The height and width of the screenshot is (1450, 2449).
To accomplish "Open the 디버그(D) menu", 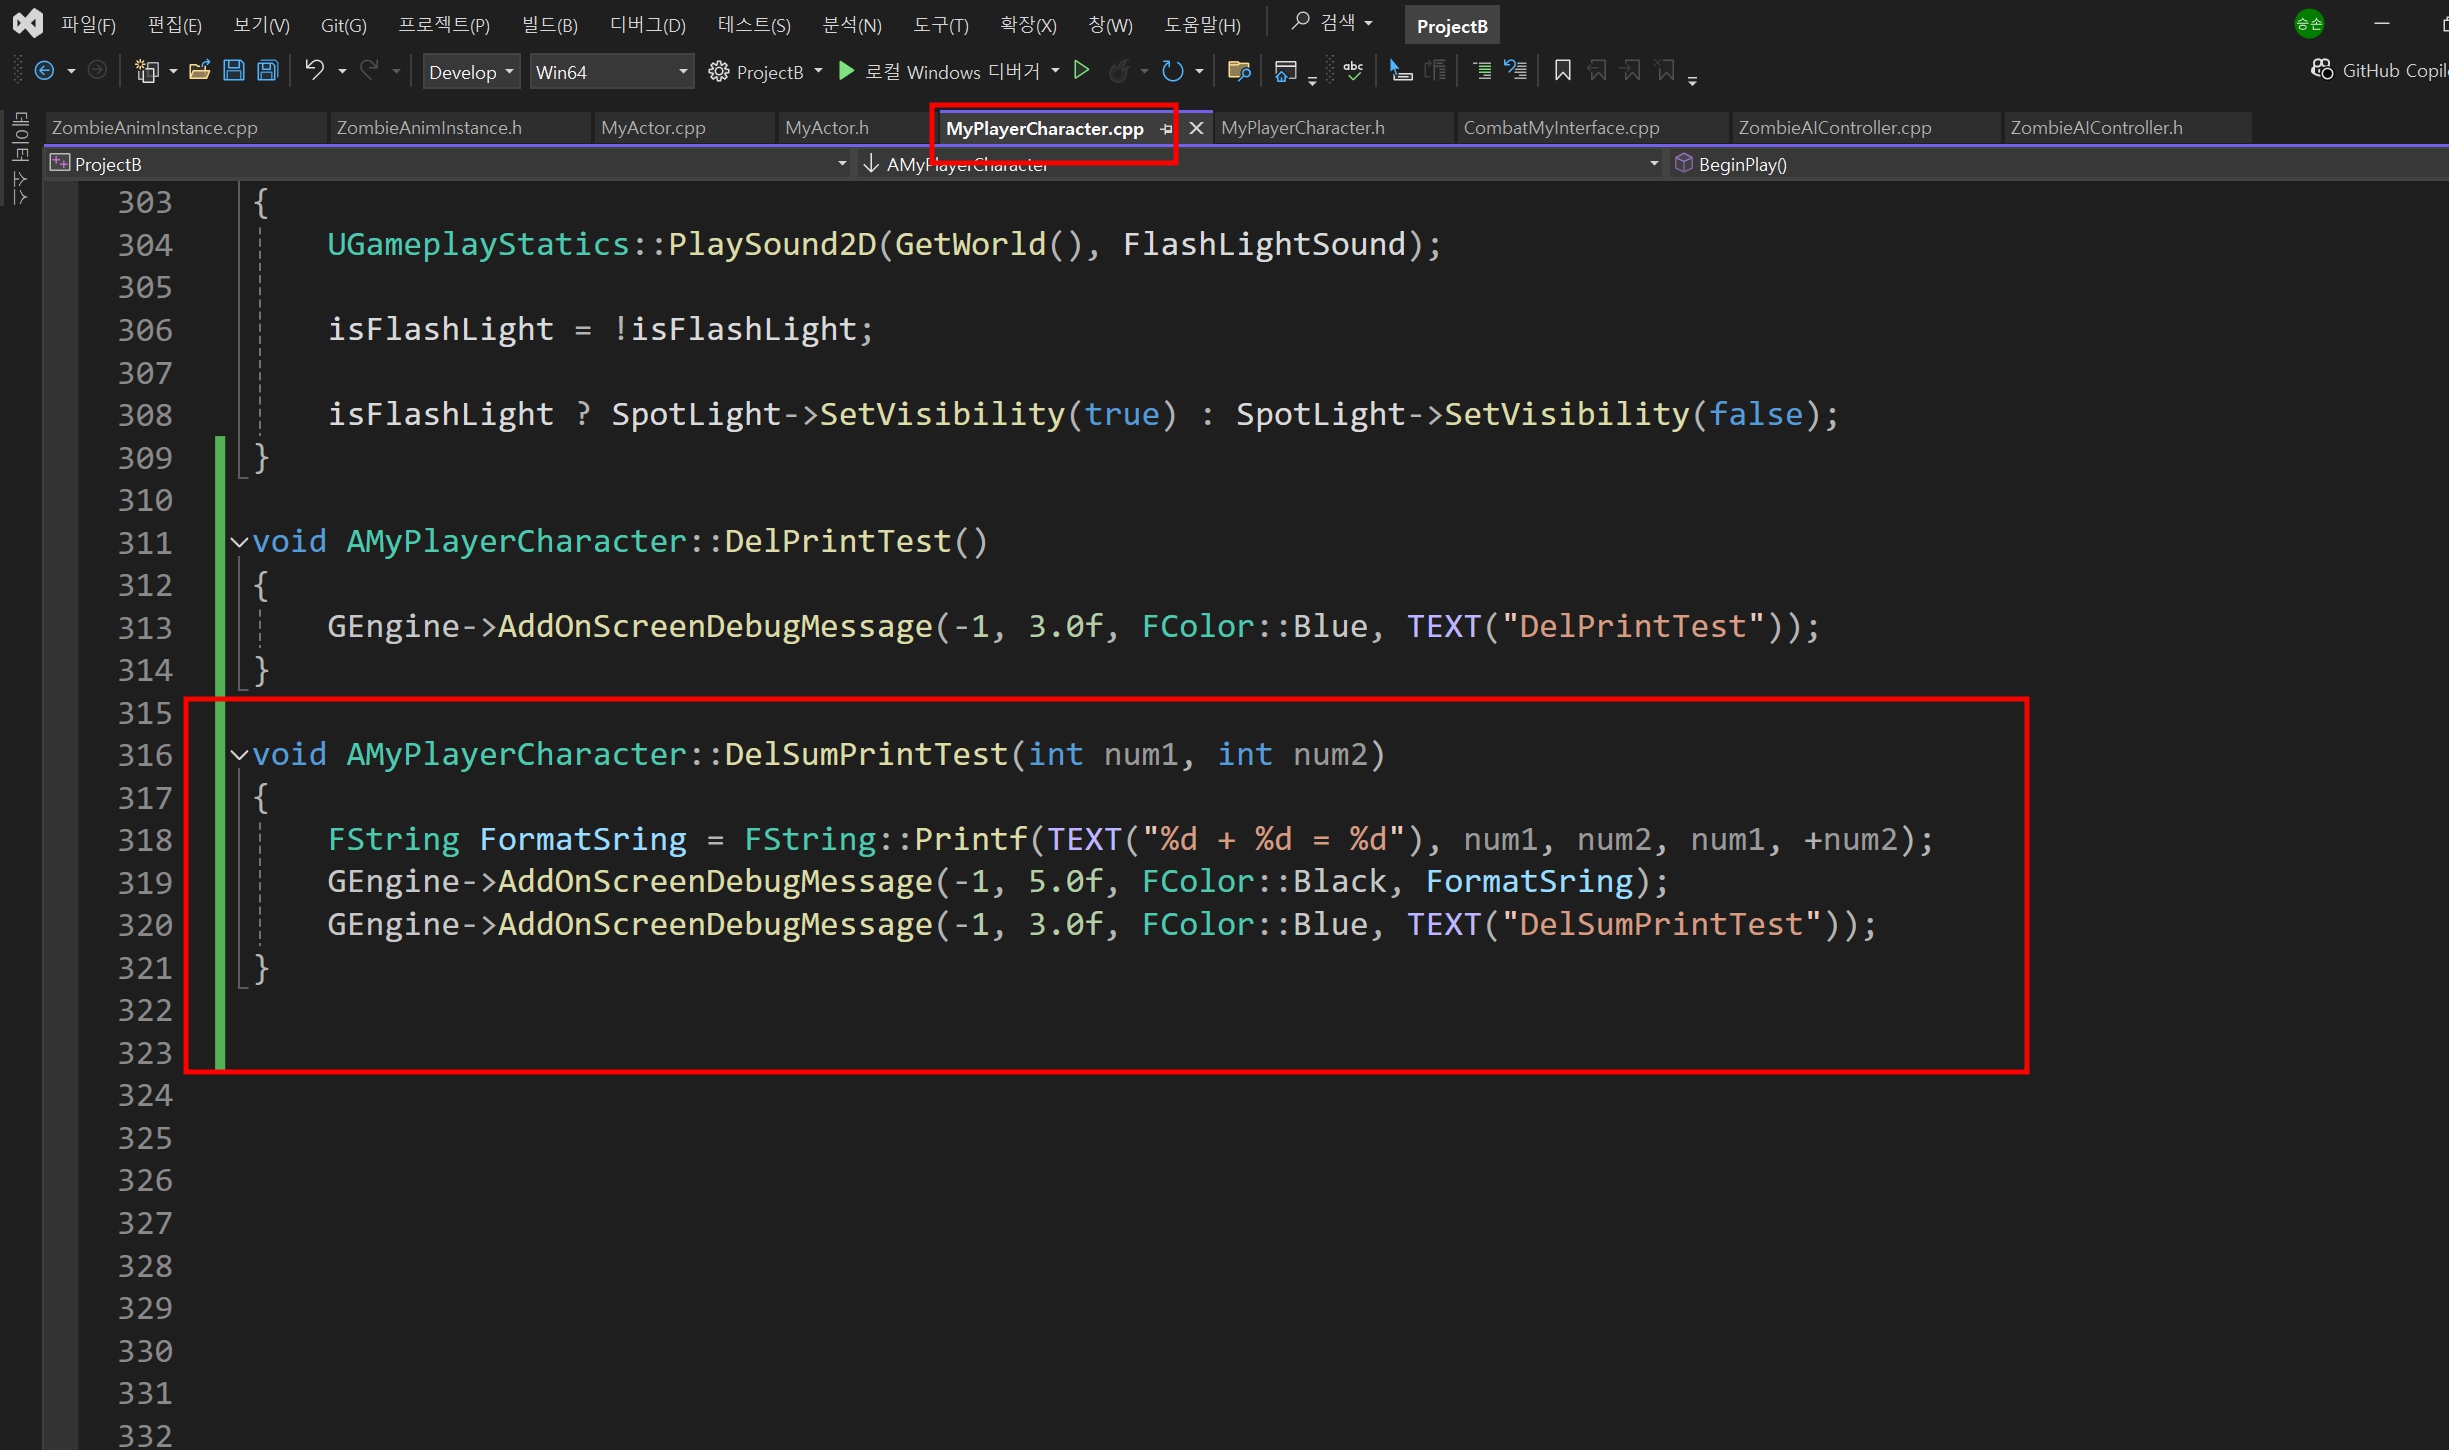I will (647, 25).
